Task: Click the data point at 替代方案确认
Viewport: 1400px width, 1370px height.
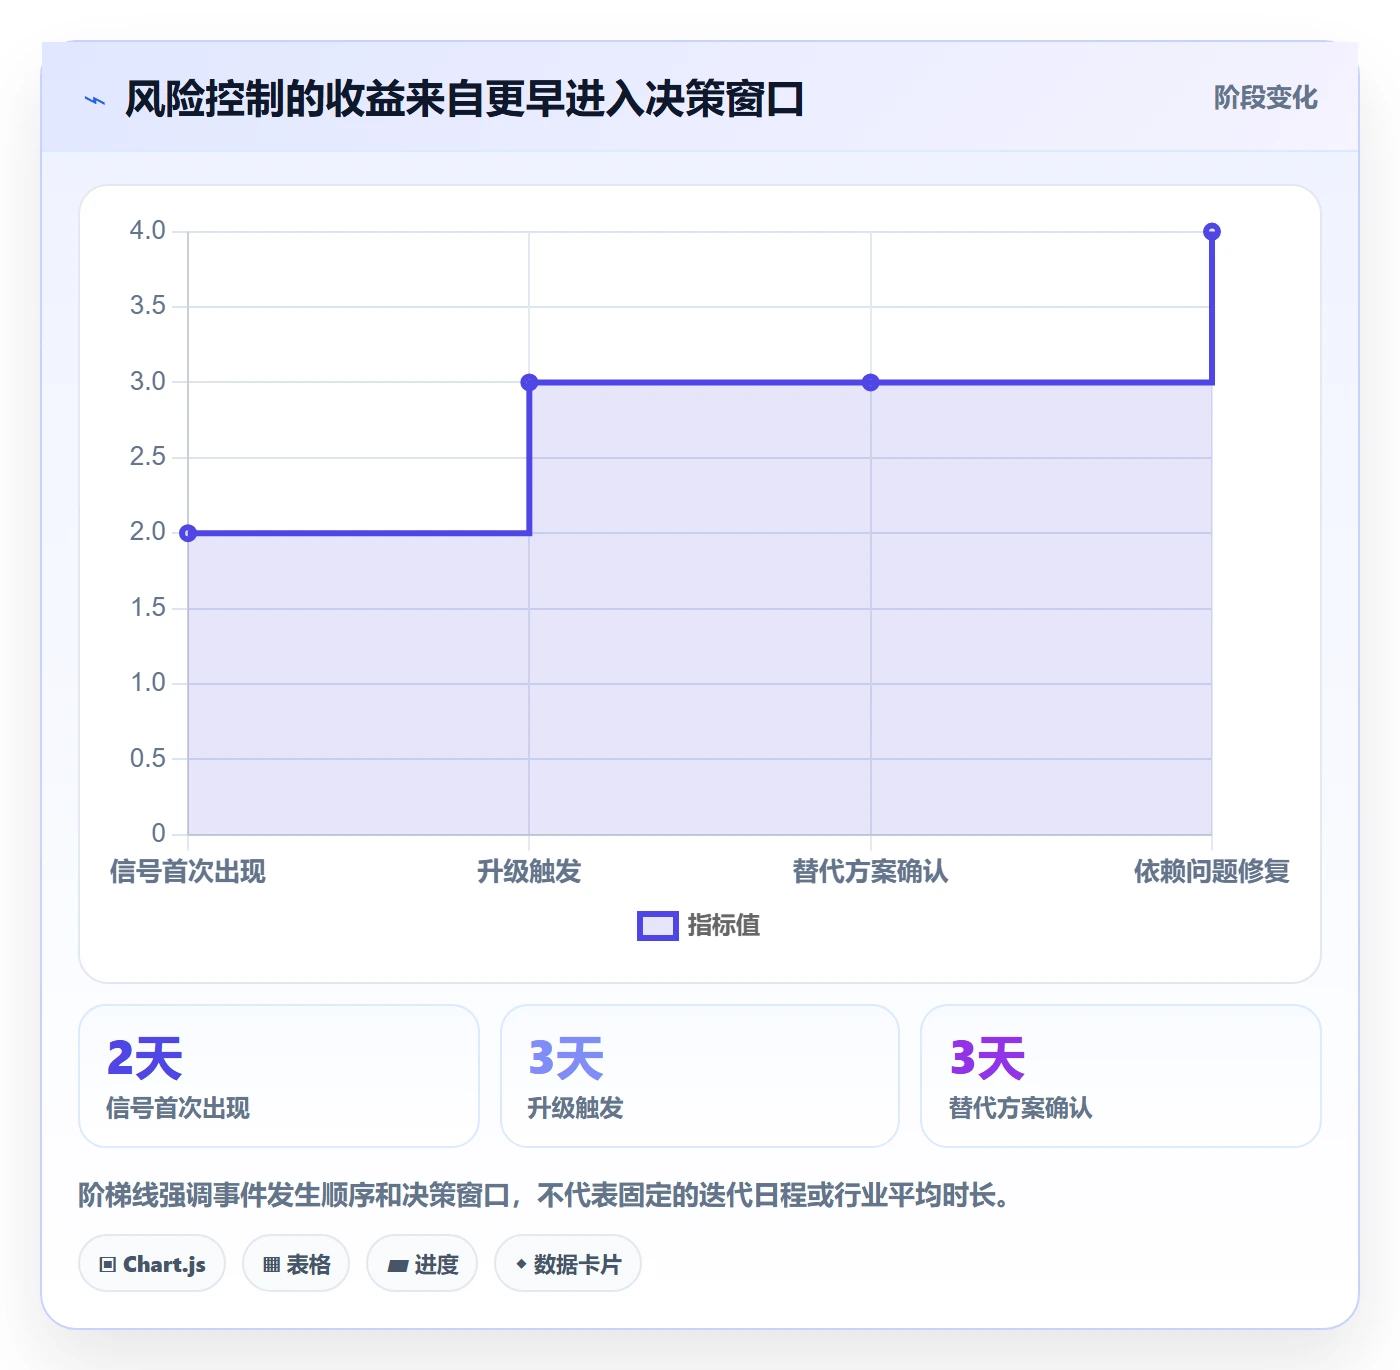Action: click(x=871, y=382)
